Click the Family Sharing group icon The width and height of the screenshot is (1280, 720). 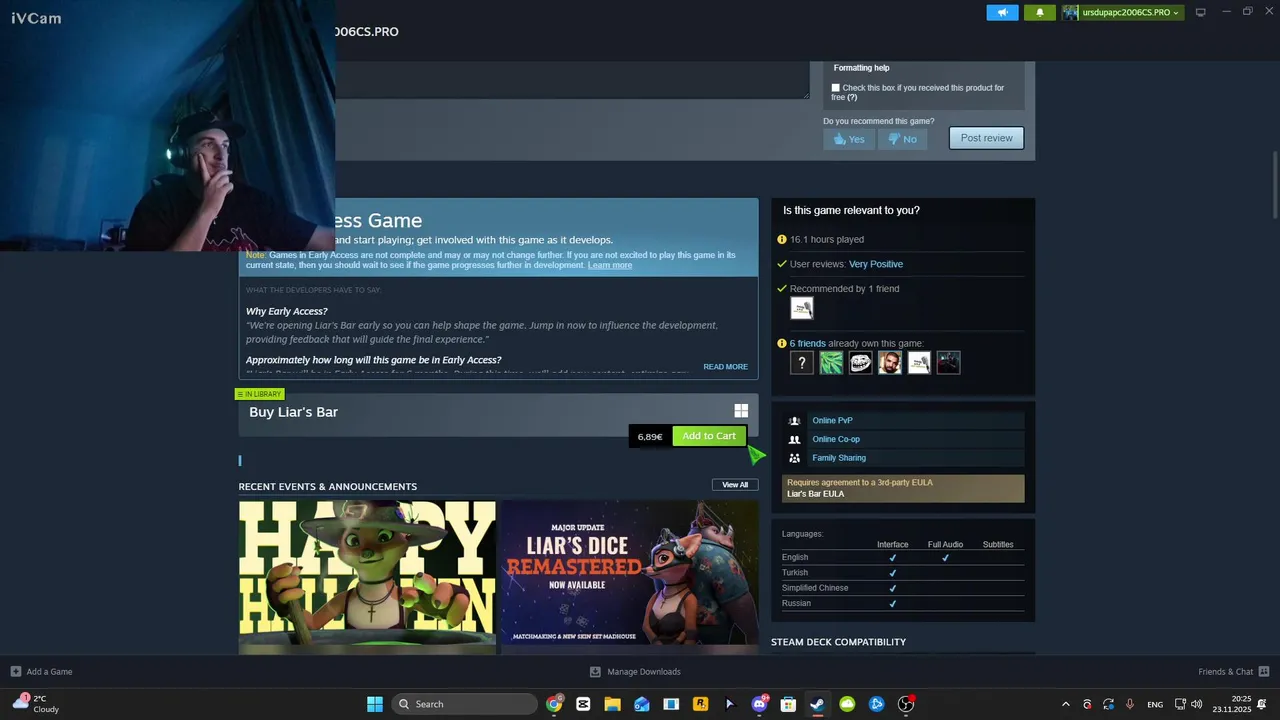pyautogui.click(x=794, y=458)
